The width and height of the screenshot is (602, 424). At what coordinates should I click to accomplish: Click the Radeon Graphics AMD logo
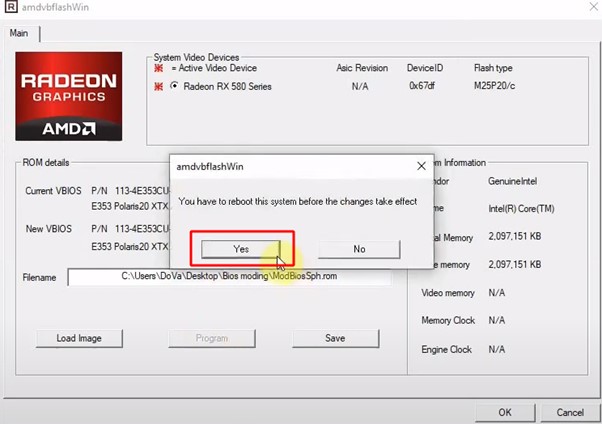click(x=69, y=95)
